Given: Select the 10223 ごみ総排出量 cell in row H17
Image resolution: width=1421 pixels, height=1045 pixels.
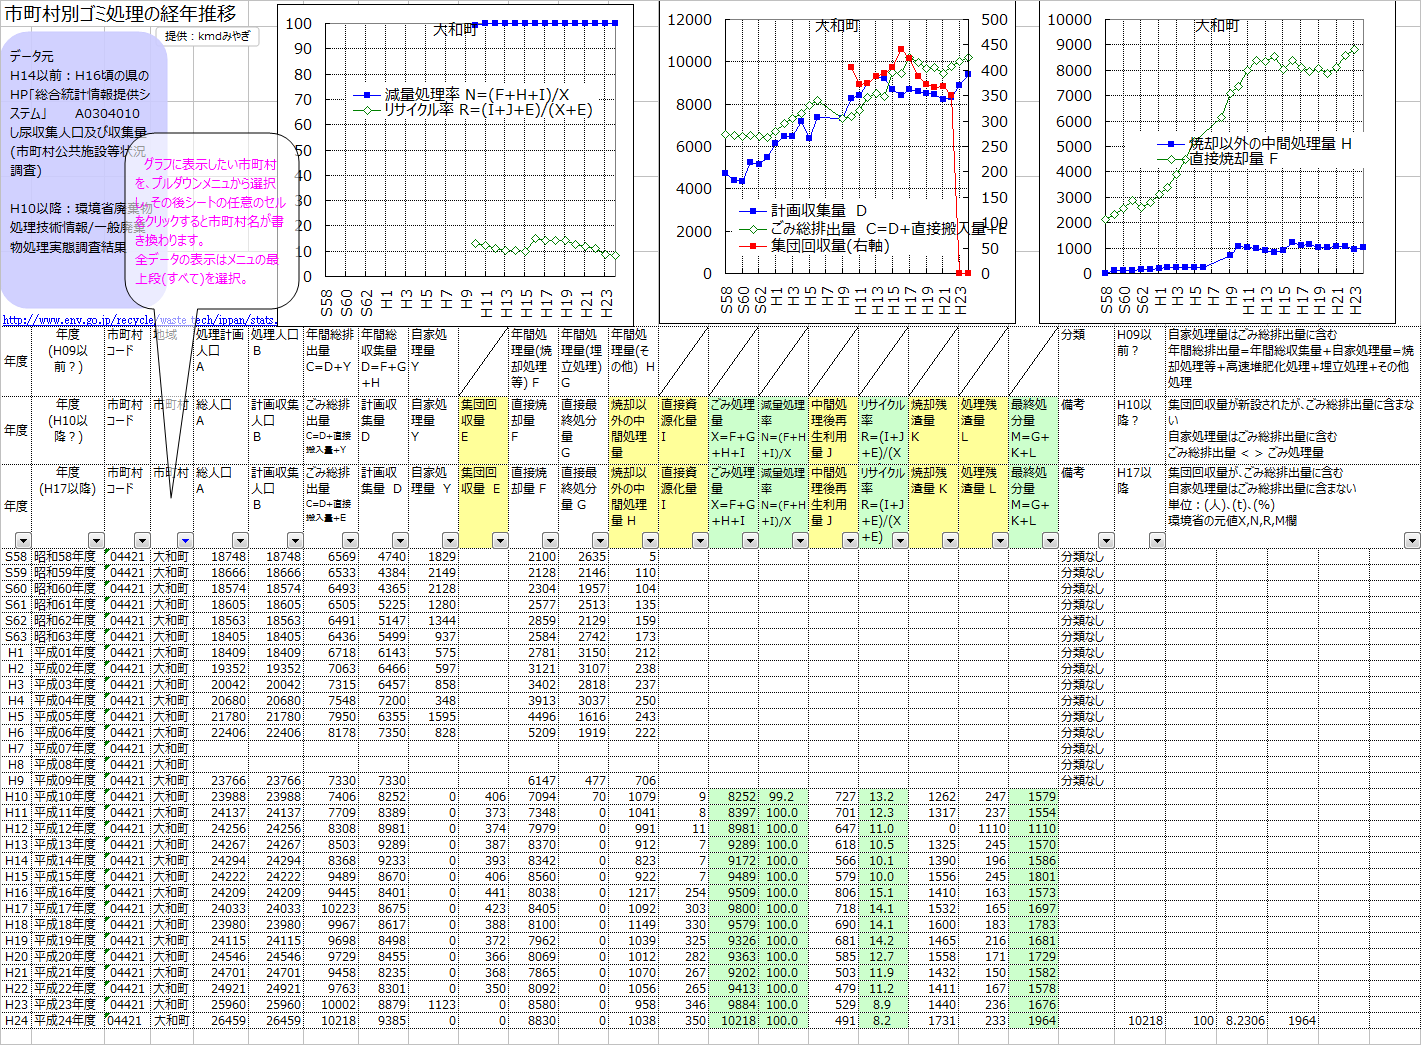Looking at the screenshot, I should (x=331, y=908).
